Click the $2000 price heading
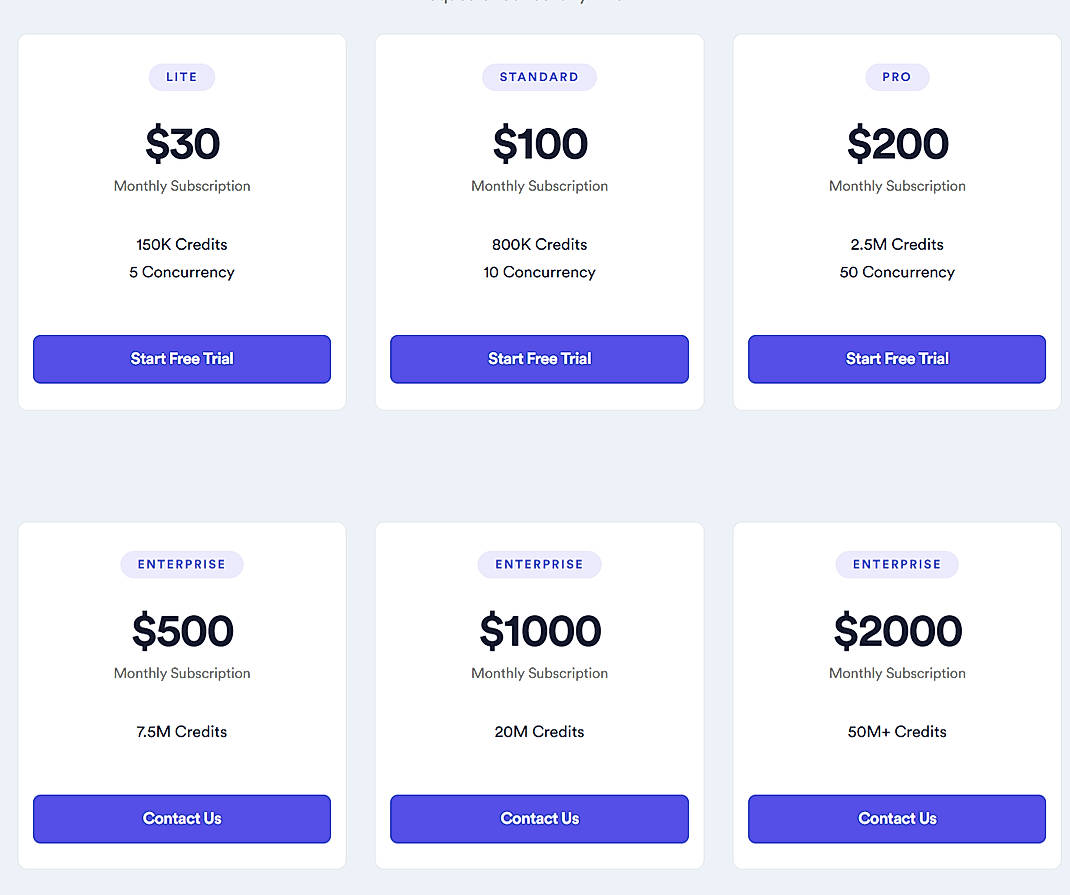 pos(896,631)
